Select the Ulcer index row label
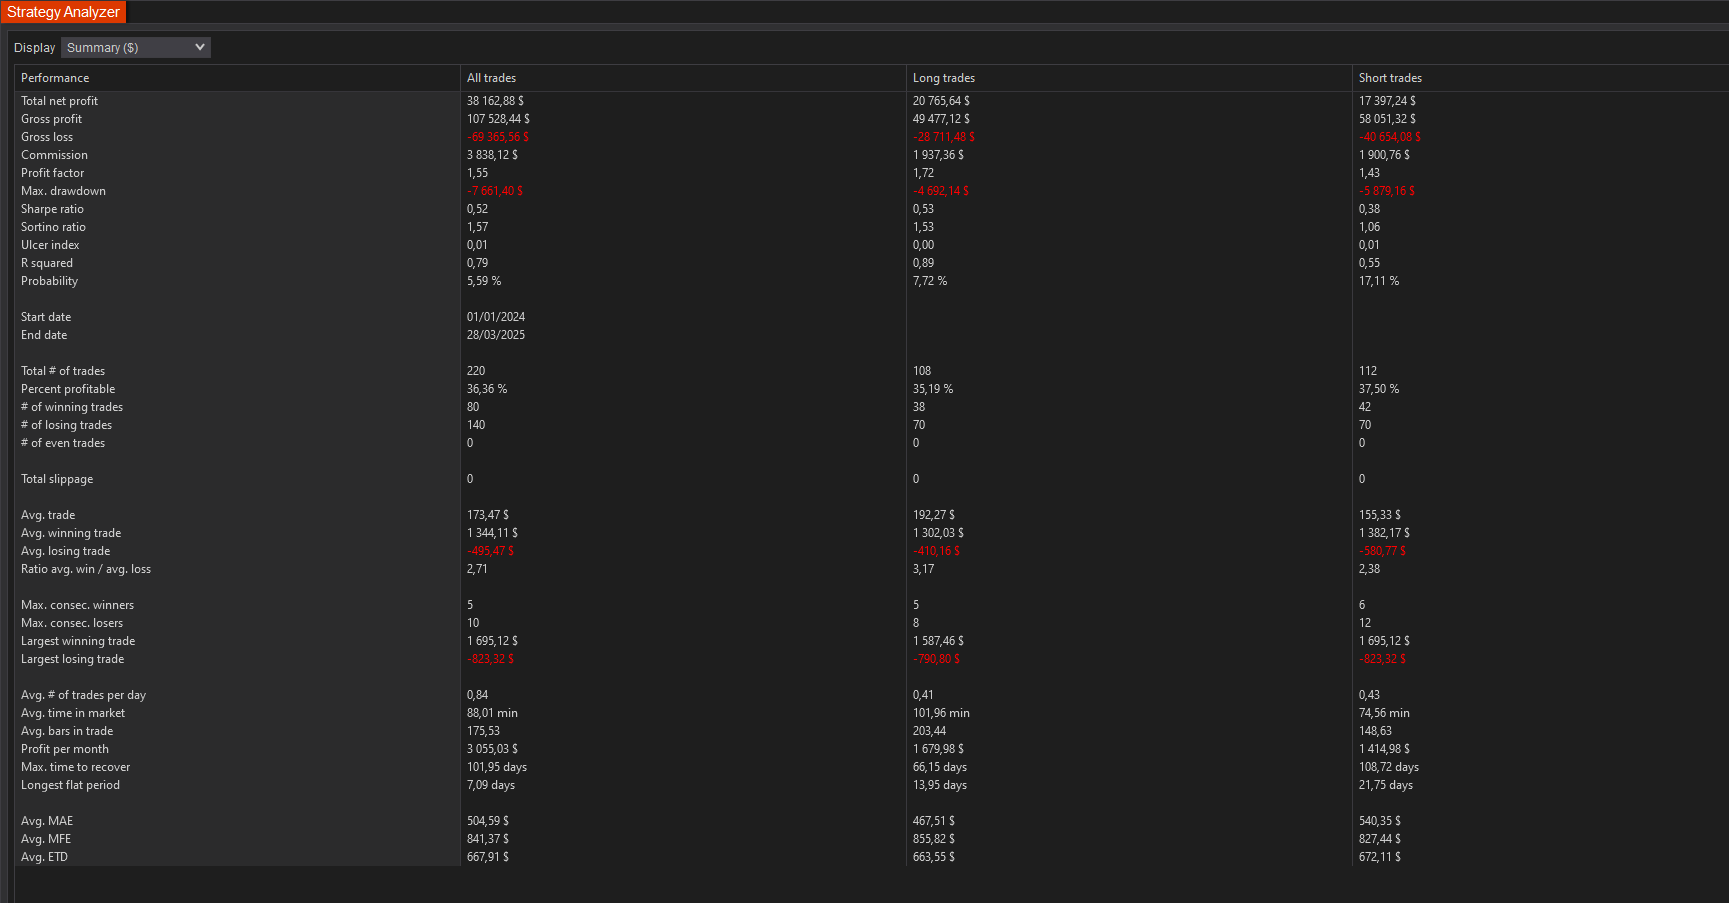 pyautogui.click(x=50, y=245)
